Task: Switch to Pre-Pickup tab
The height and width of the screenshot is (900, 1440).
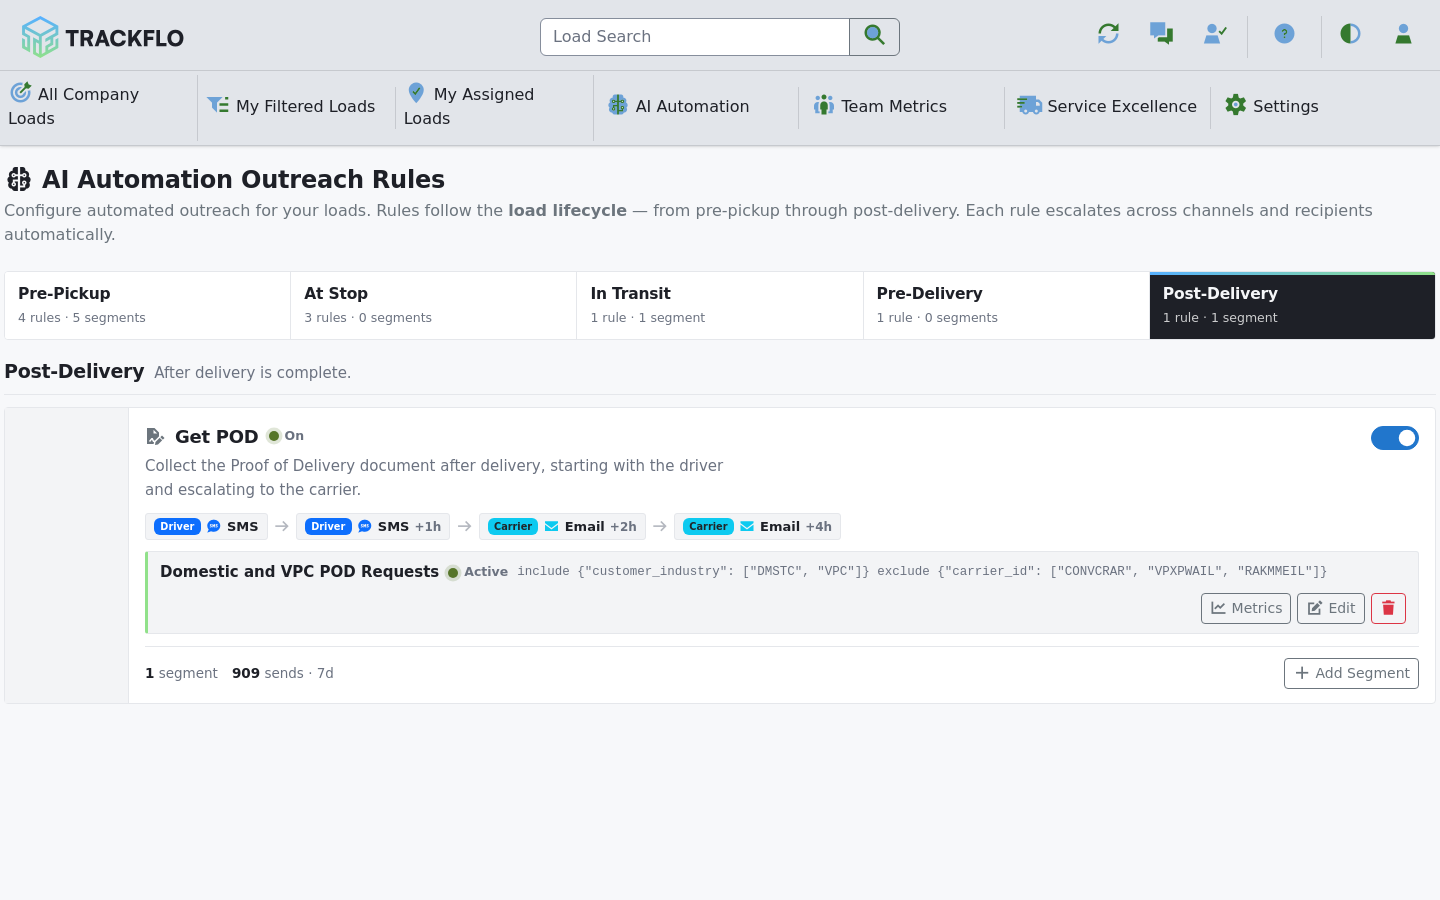Action: point(147,305)
